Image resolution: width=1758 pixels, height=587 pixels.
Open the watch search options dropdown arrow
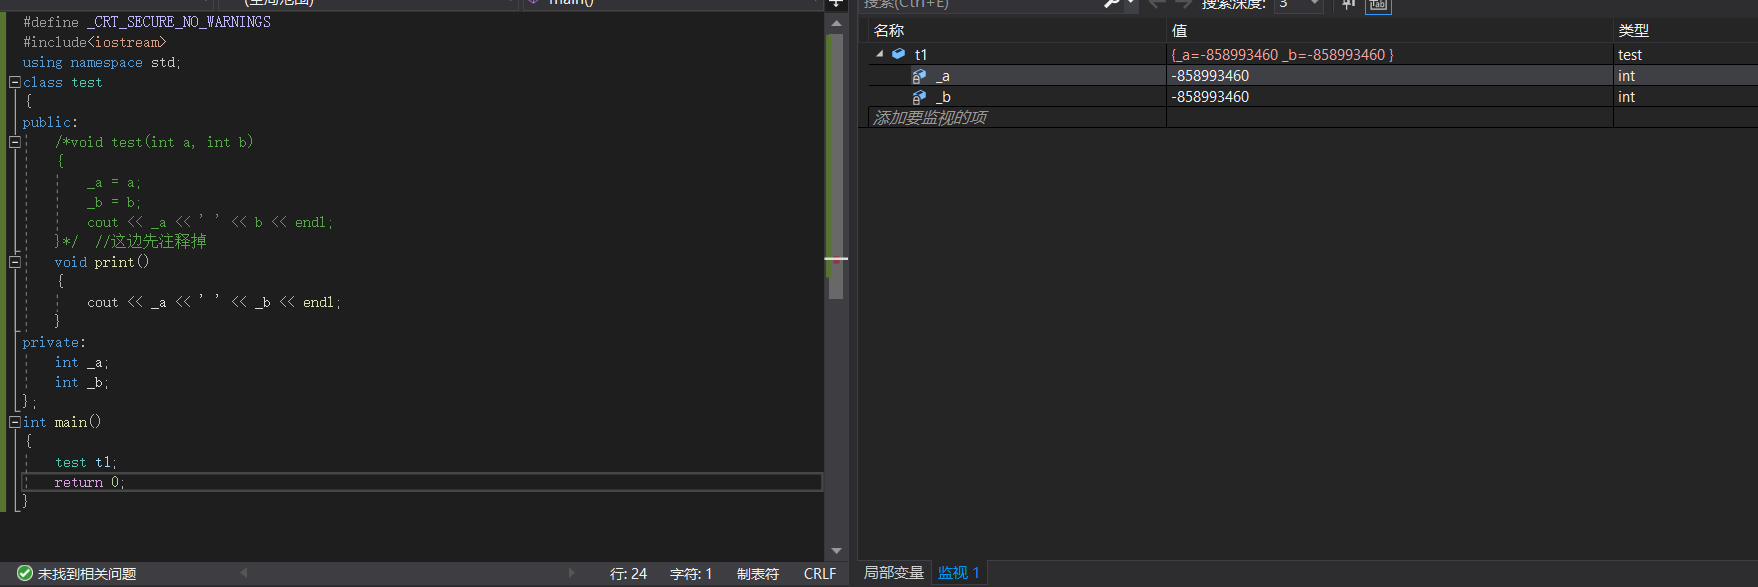tap(1130, 4)
